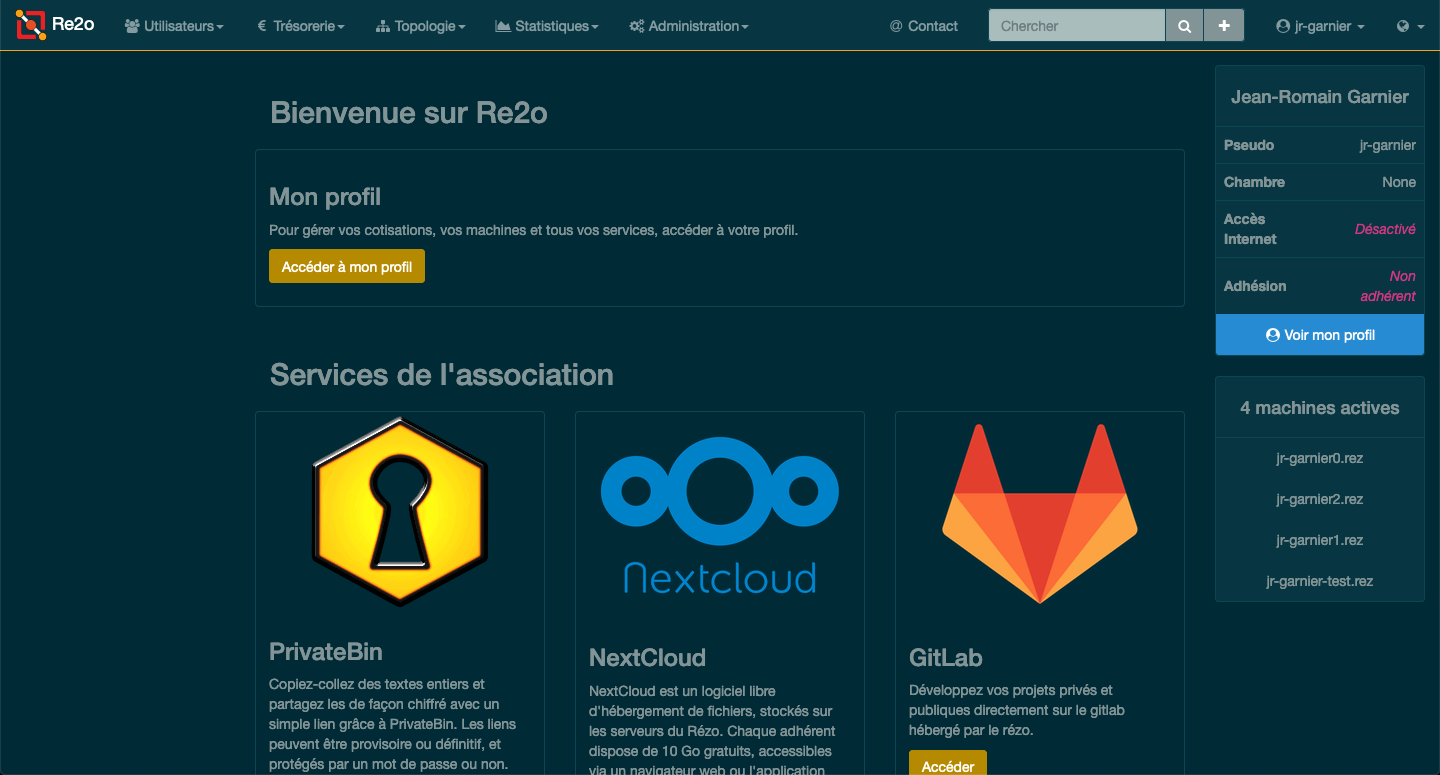Open the Utilisateurs dropdown menu
The width and height of the screenshot is (1440, 775).
point(174,26)
